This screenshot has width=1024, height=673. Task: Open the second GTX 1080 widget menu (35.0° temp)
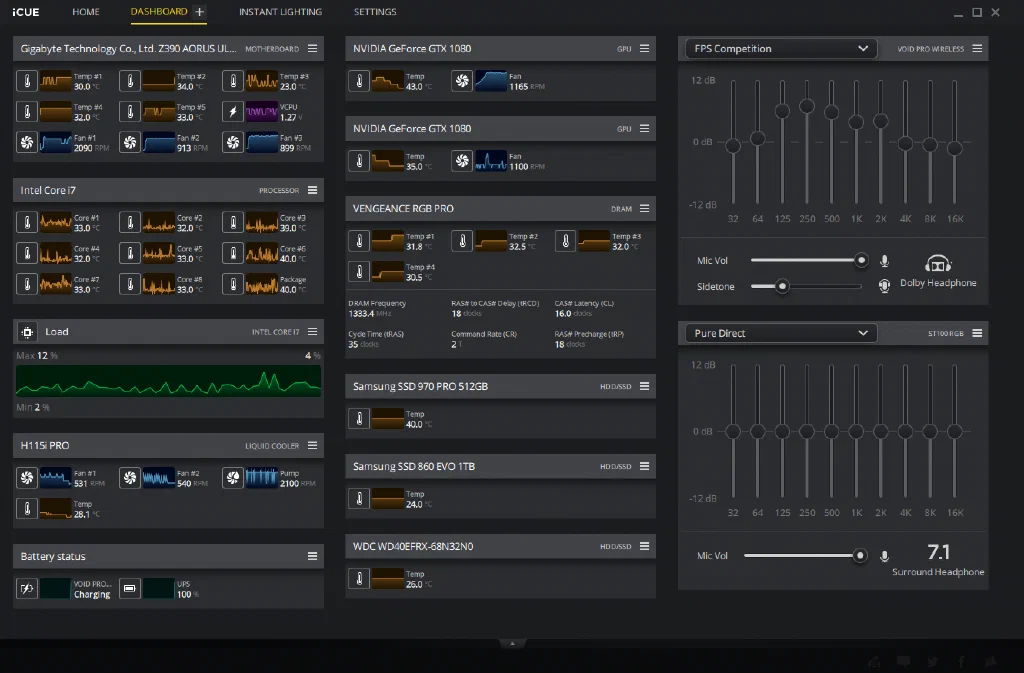tap(645, 129)
